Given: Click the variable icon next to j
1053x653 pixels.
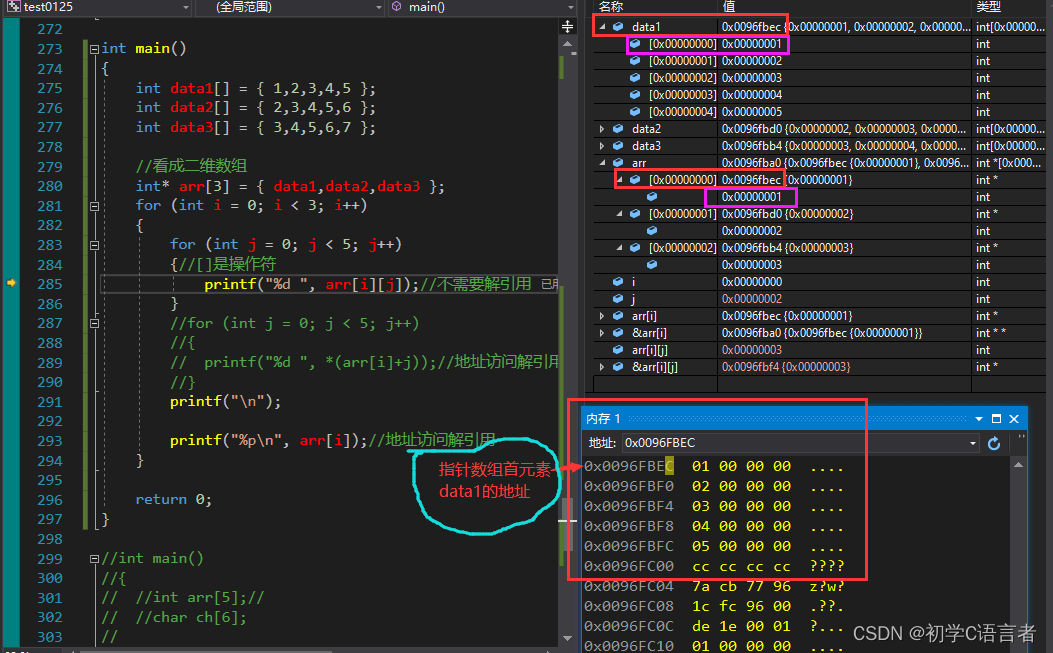Looking at the screenshot, I should [618, 299].
